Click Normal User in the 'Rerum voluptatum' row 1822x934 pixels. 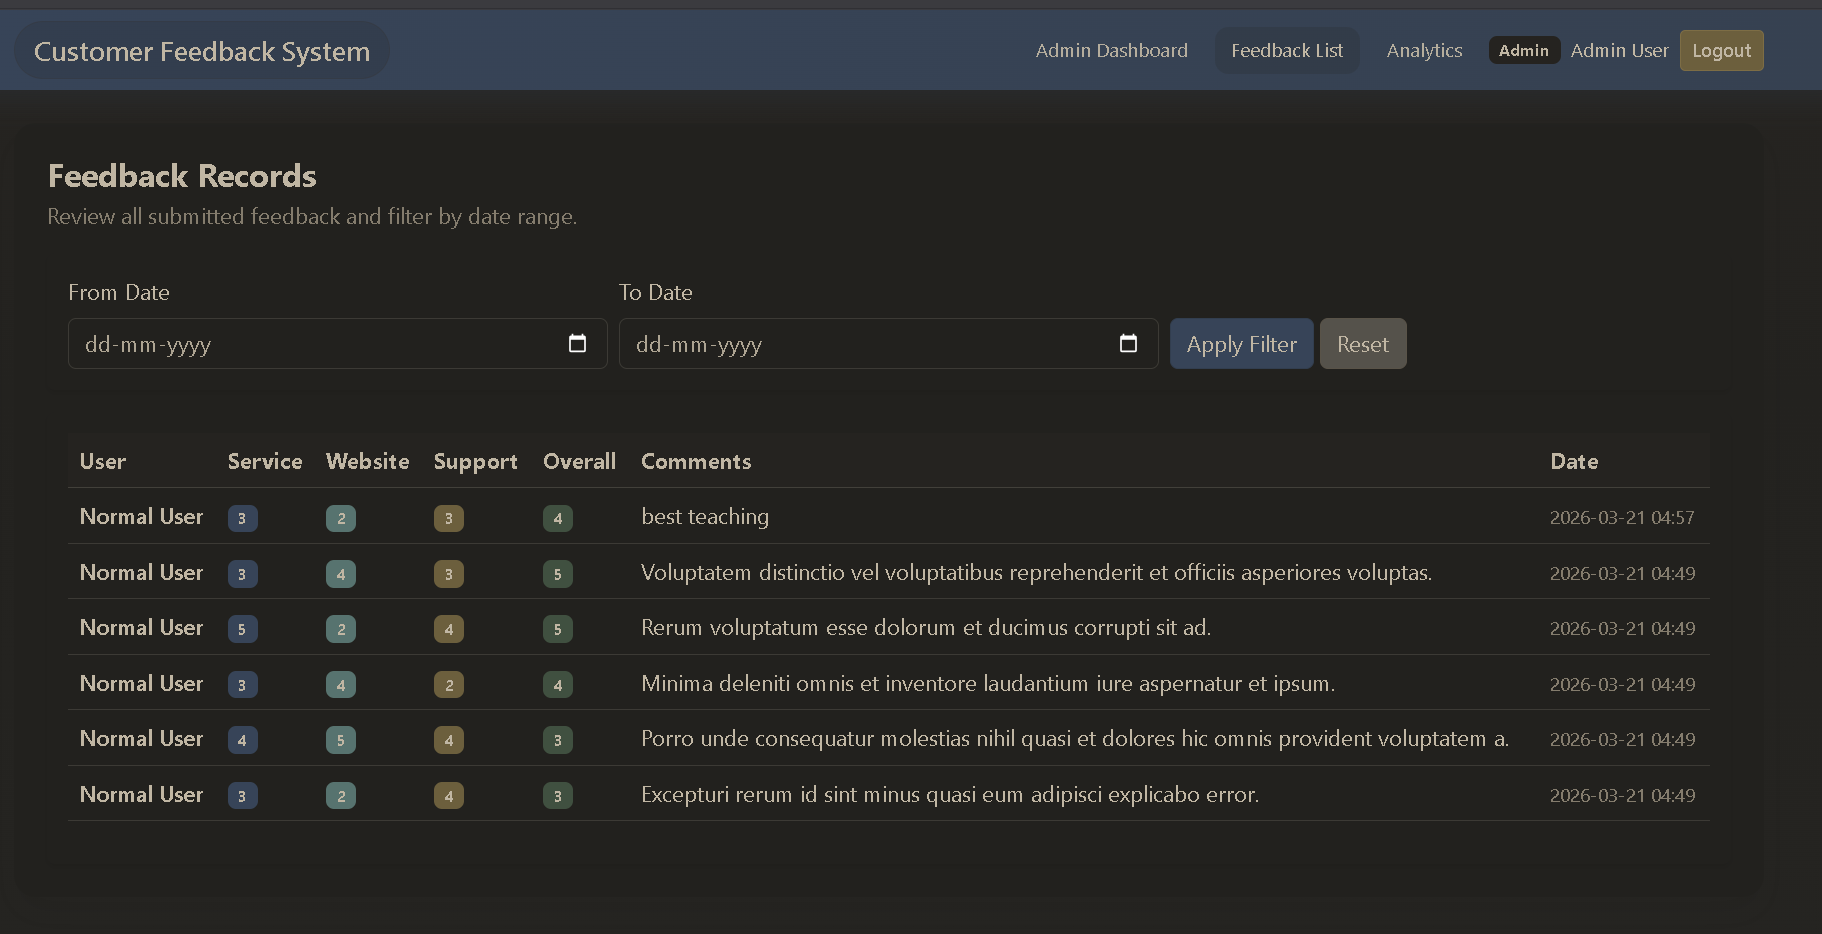[x=141, y=627]
